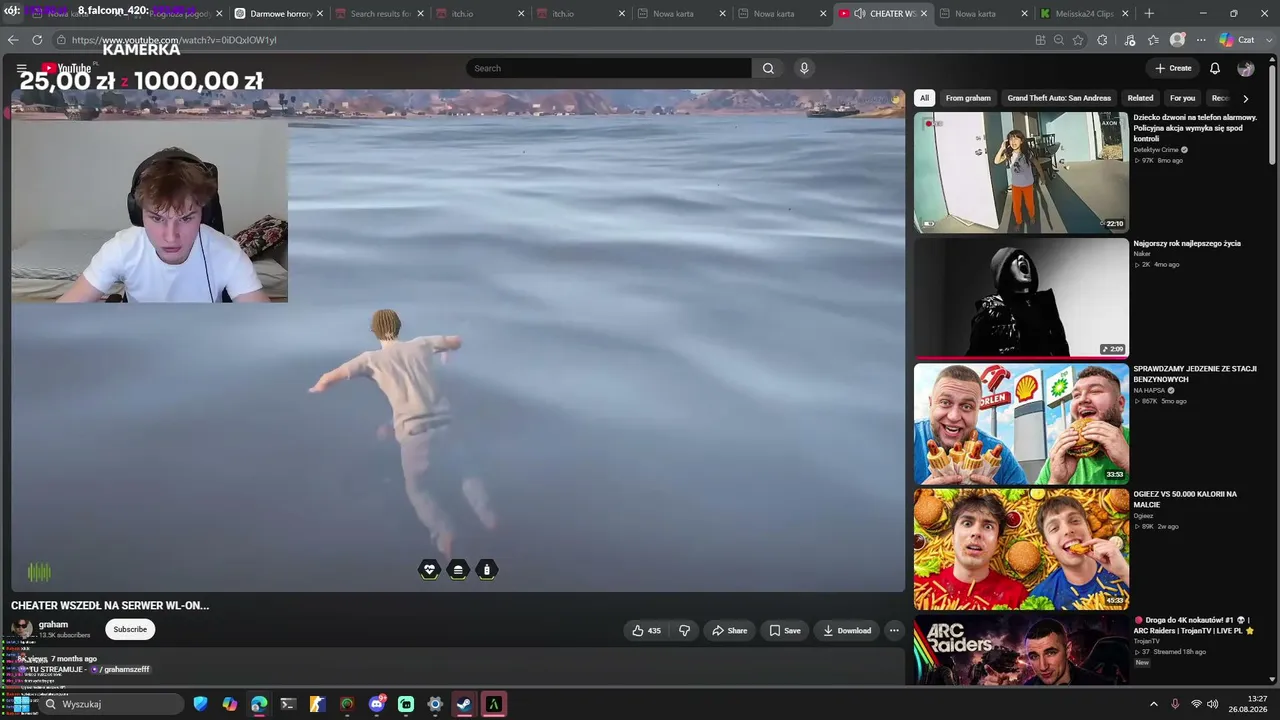The image size is (1280, 720).
Task: Open YouTube notifications bell
Action: [1215, 68]
